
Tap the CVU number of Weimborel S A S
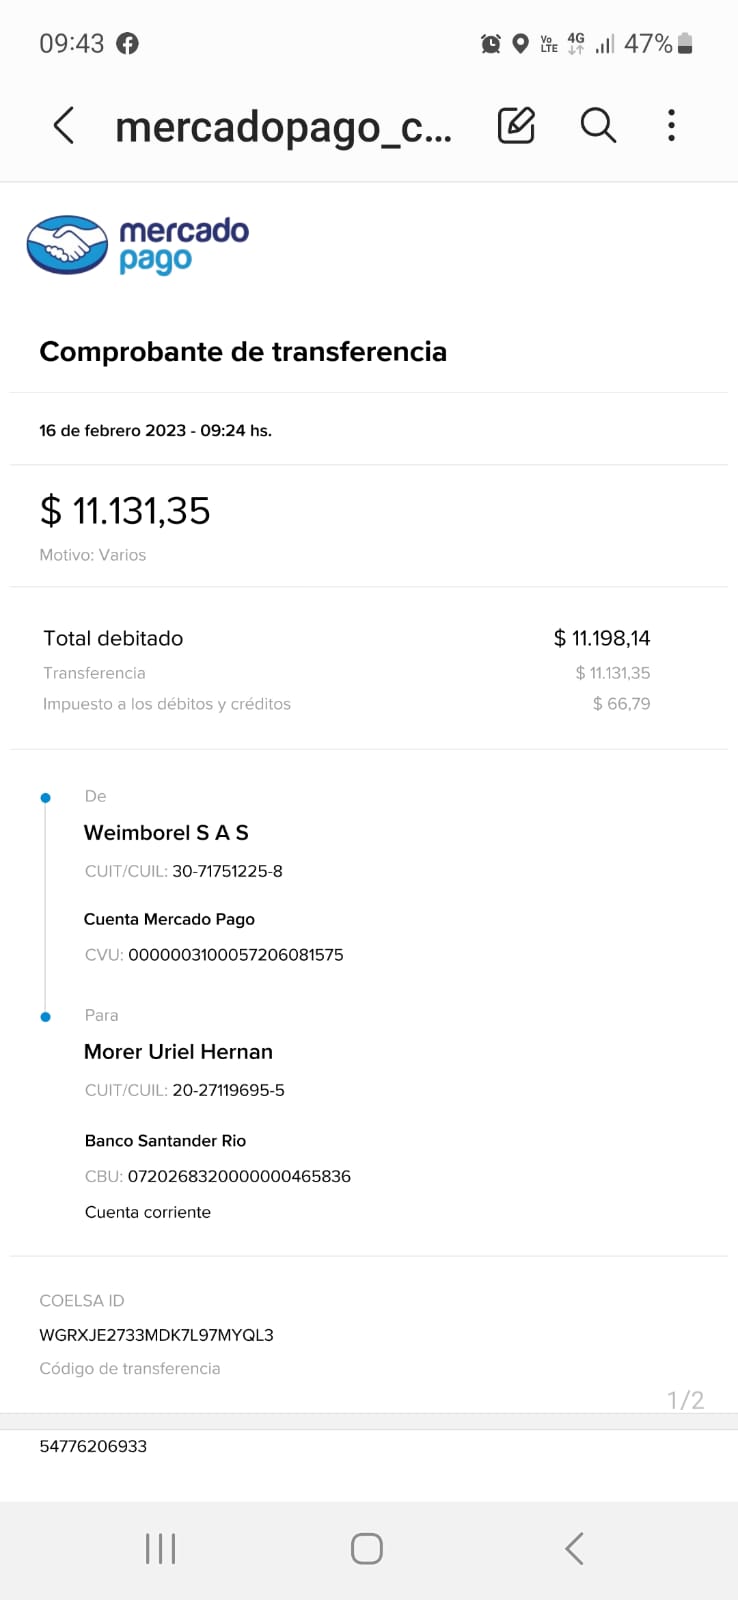[x=235, y=955]
